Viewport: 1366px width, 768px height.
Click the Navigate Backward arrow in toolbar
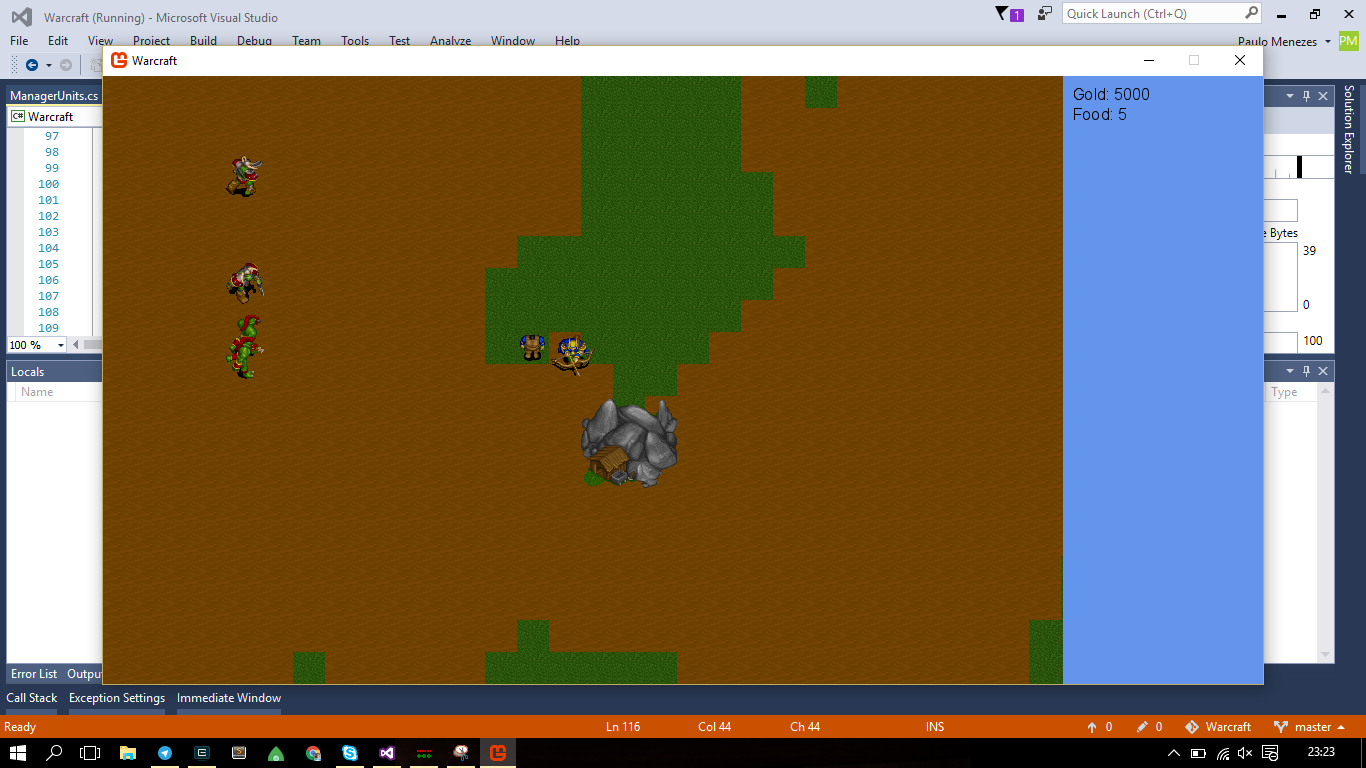[32, 65]
